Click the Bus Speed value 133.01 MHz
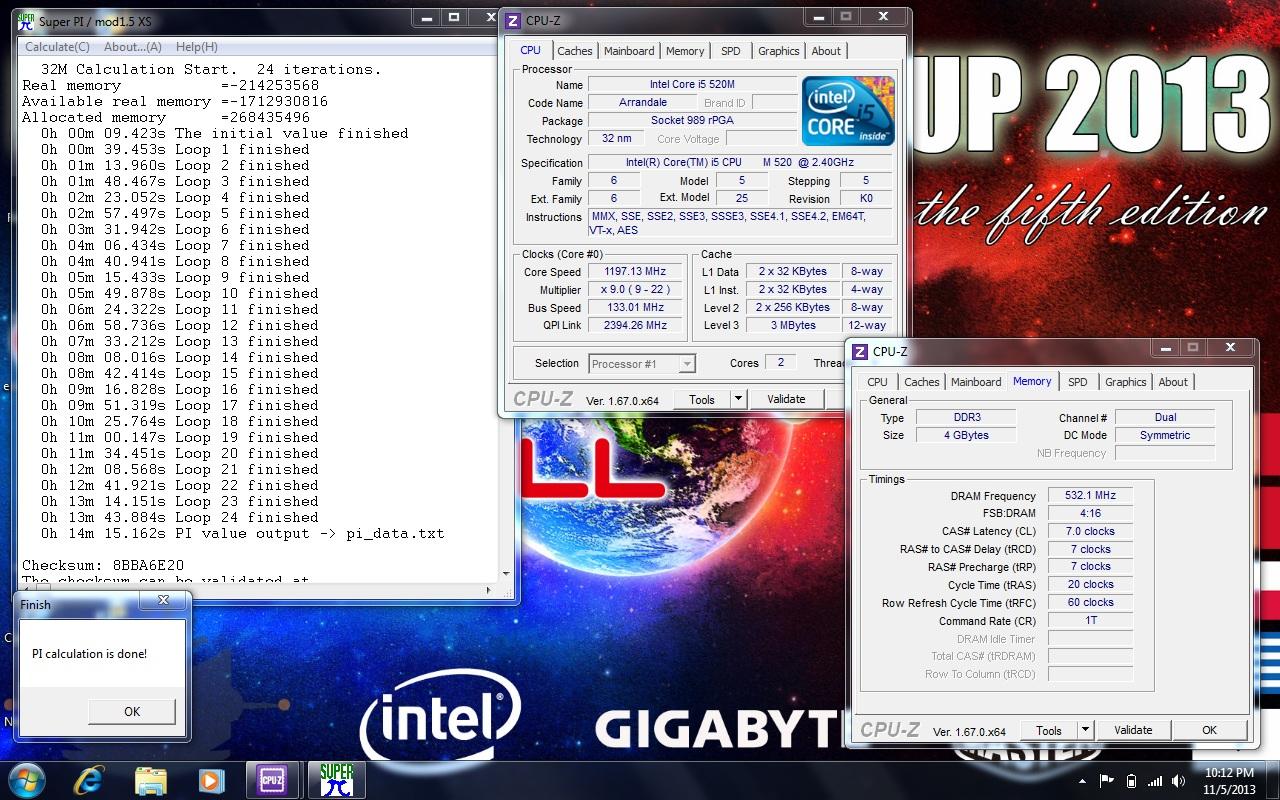Image resolution: width=1280 pixels, height=800 pixels. point(635,308)
